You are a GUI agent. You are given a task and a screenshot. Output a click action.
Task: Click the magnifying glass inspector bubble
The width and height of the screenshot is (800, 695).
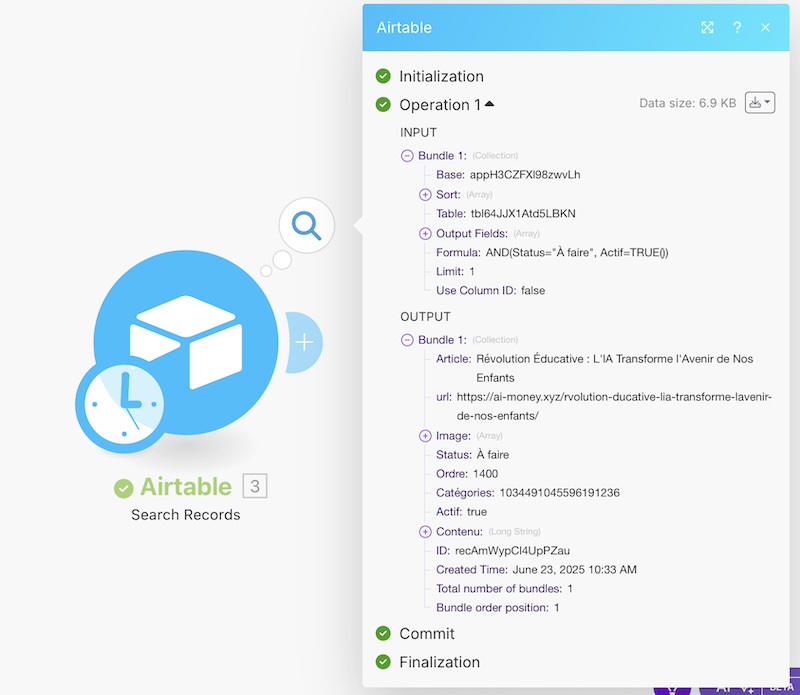point(307,225)
